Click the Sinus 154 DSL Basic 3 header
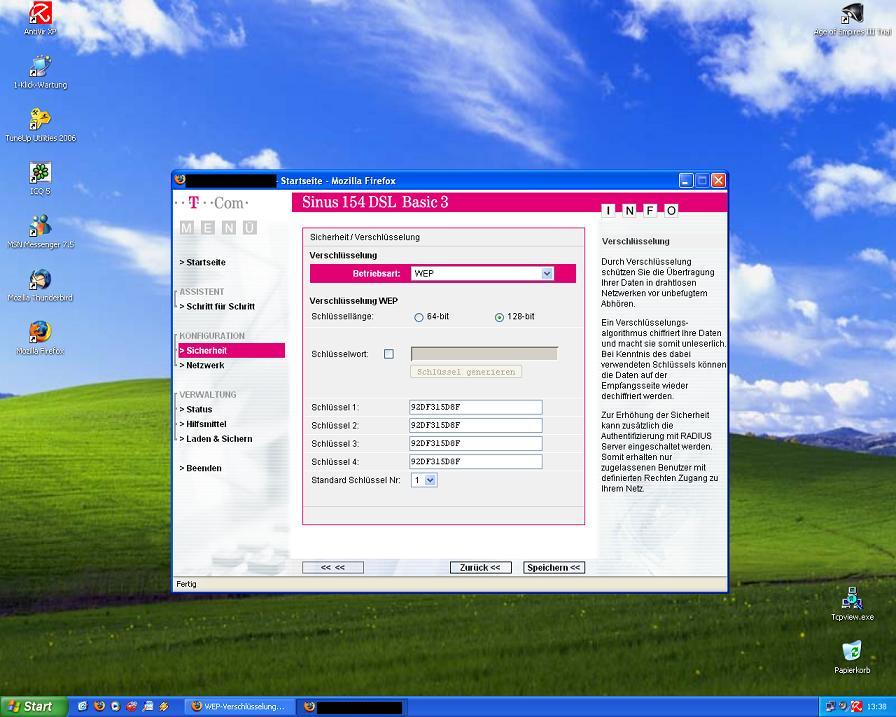This screenshot has width=896, height=717. (375, 202)
